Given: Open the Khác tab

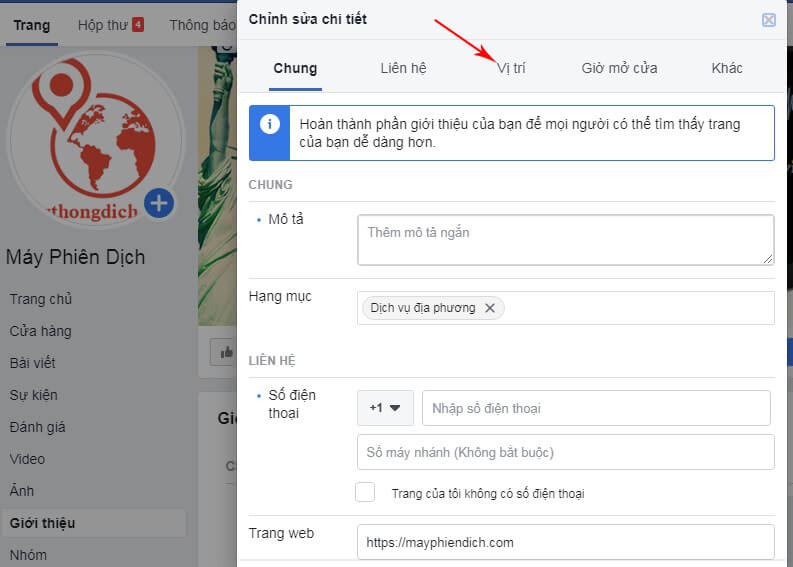Looking at the screenshot, I should pyautogui.click(x=727, y=68).
